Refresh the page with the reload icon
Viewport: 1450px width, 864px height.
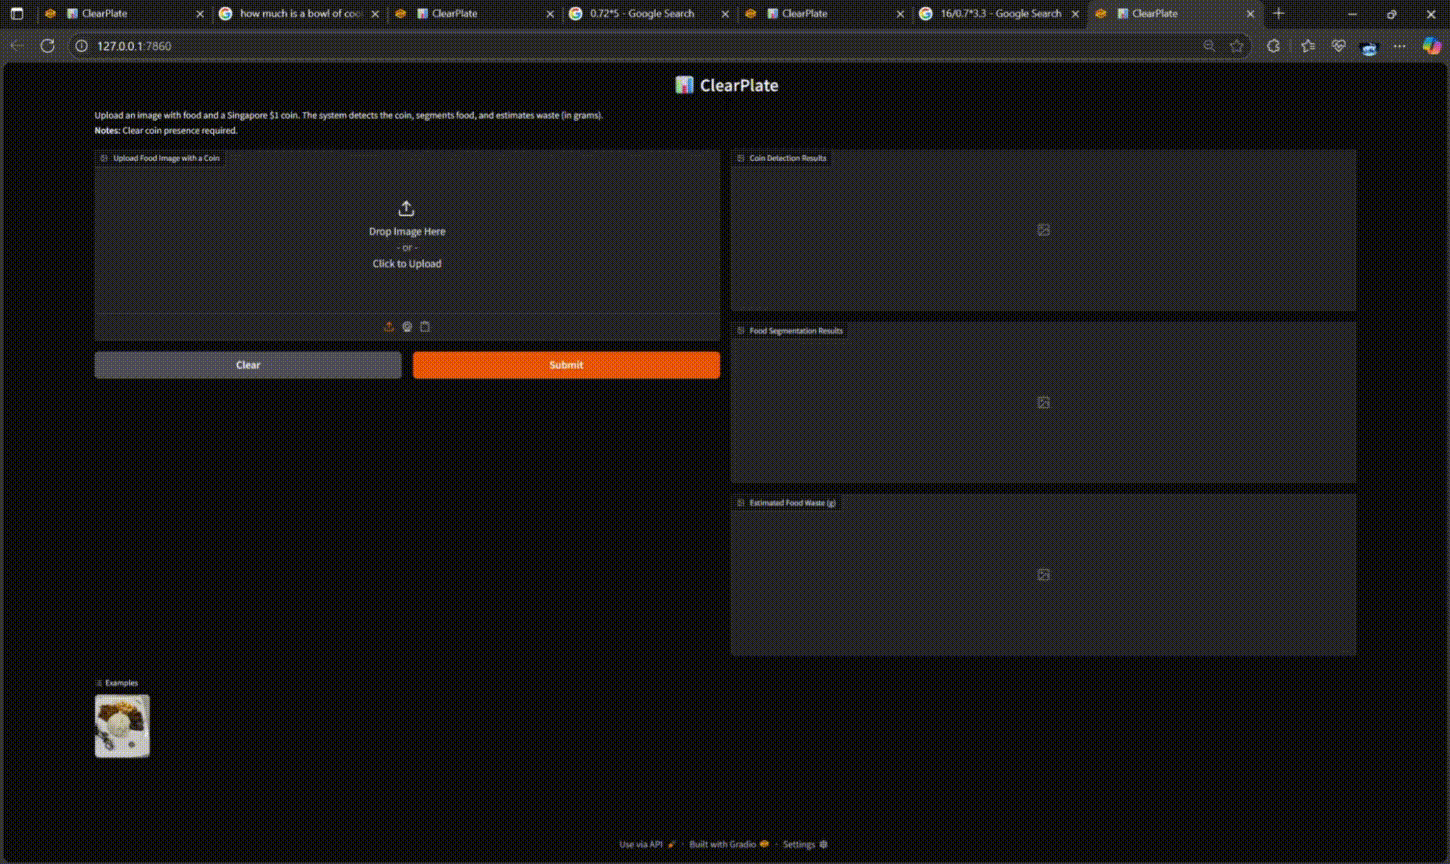click(x=47, y=46)
